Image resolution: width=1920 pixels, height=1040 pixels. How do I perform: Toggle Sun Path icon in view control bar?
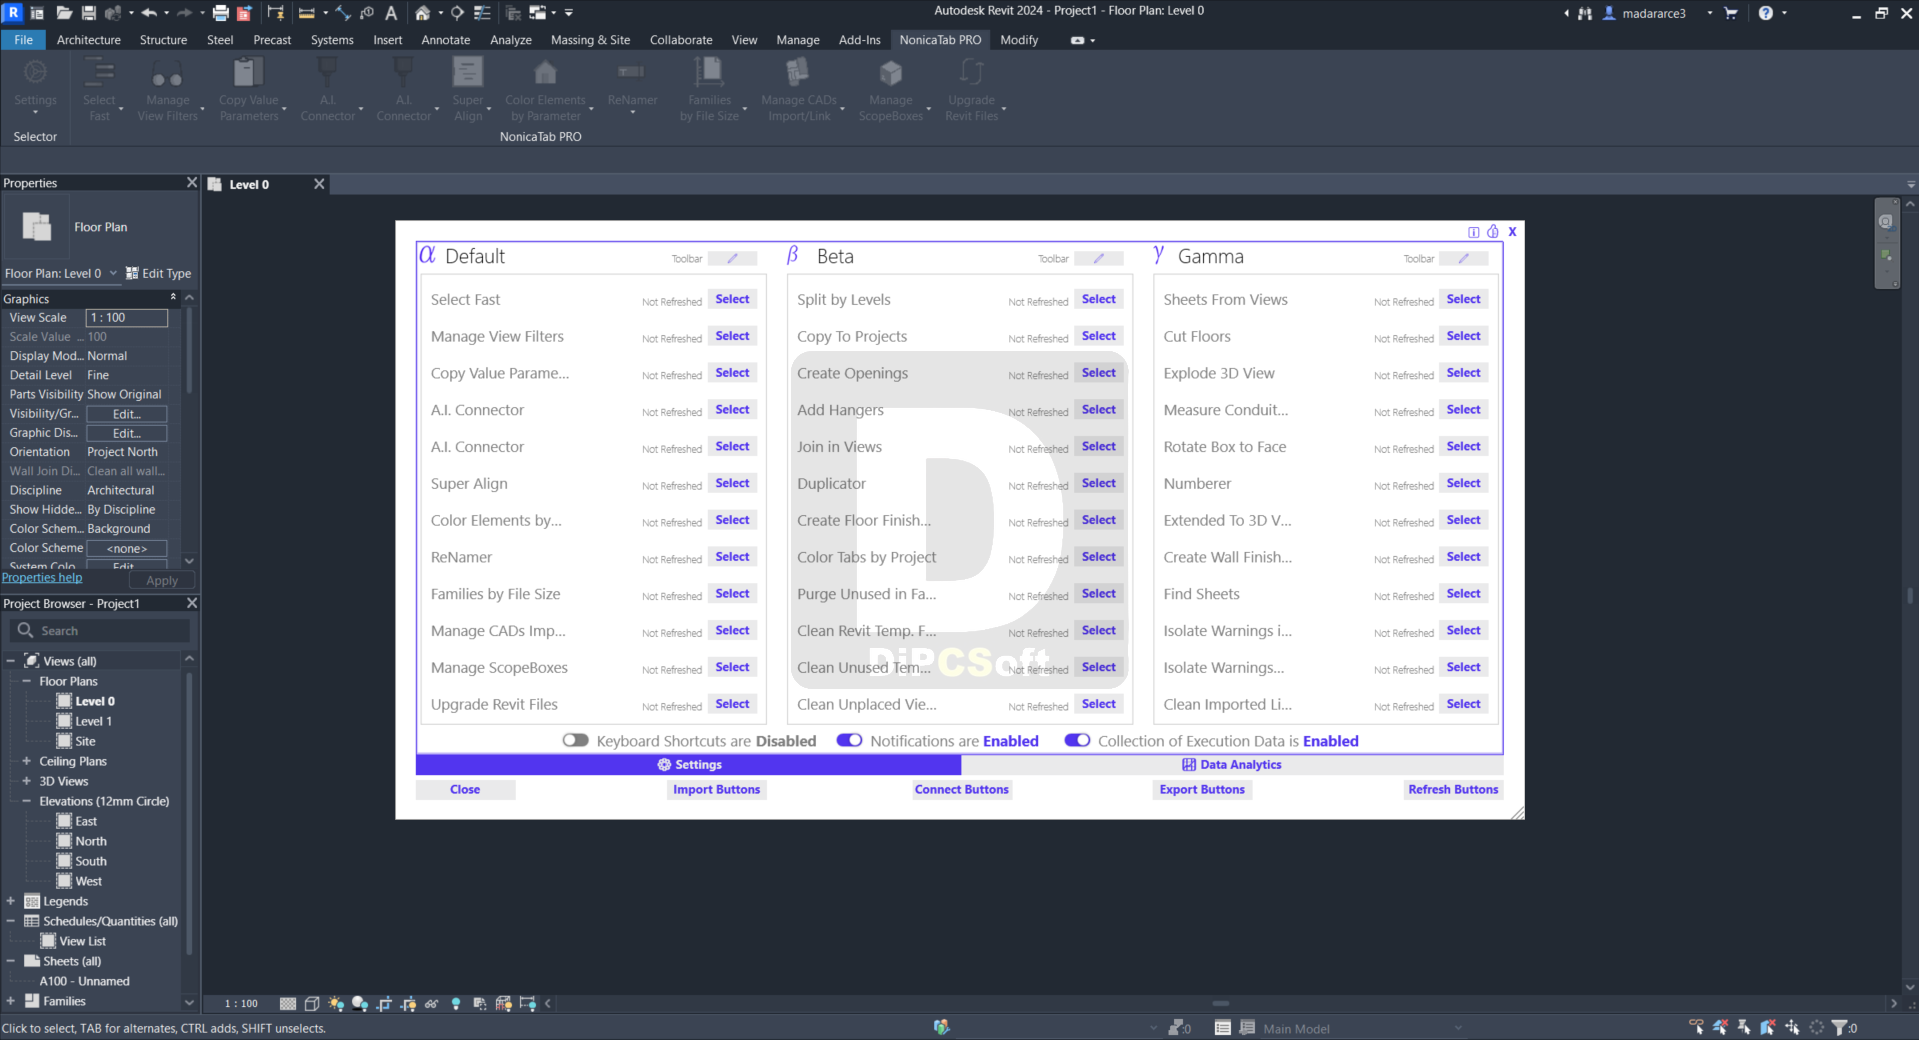coord(336,1003)
